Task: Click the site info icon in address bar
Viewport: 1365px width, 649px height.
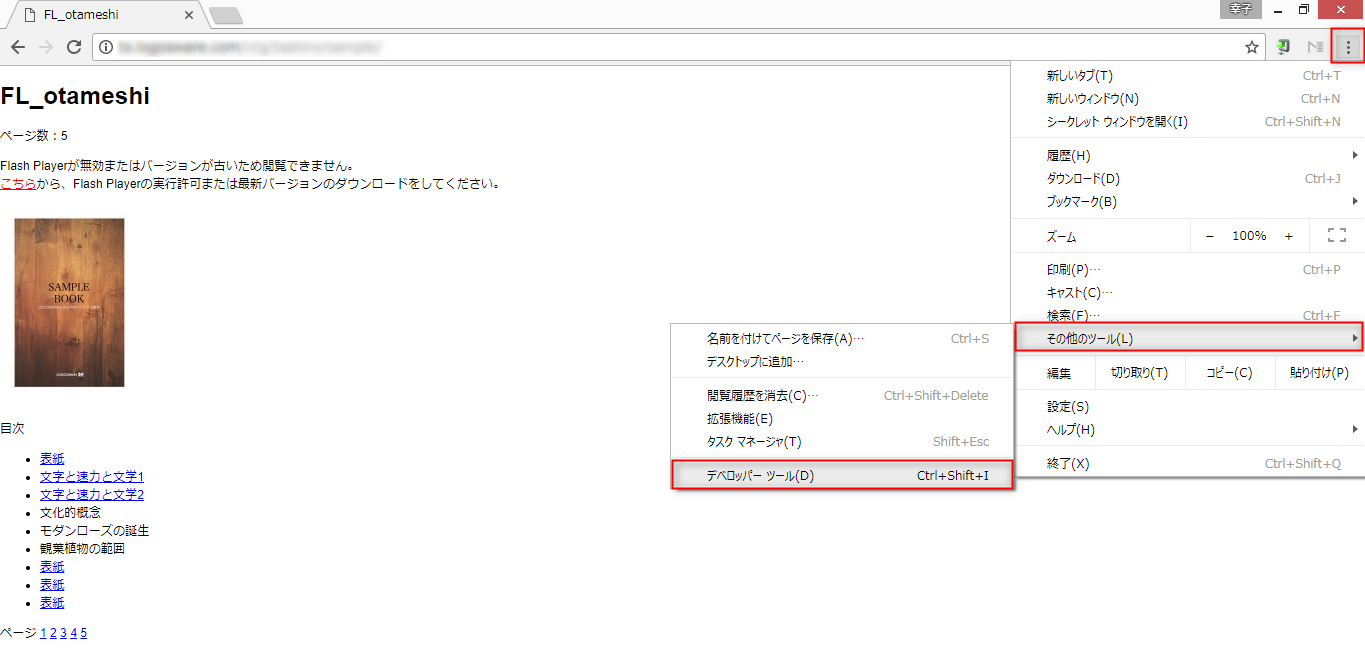Action: [107, 47]
